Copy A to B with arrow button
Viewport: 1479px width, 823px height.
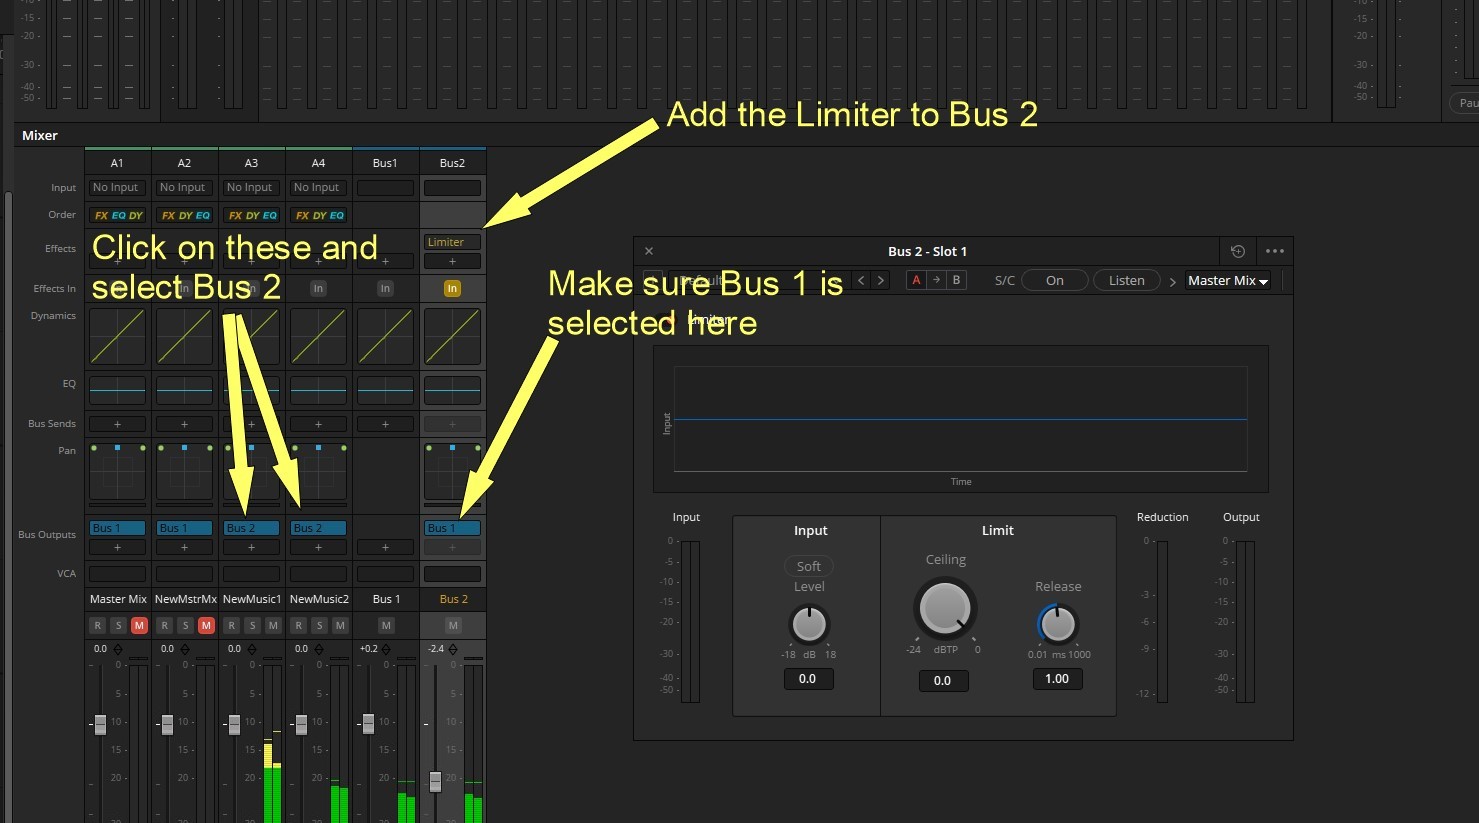[936, 280]
